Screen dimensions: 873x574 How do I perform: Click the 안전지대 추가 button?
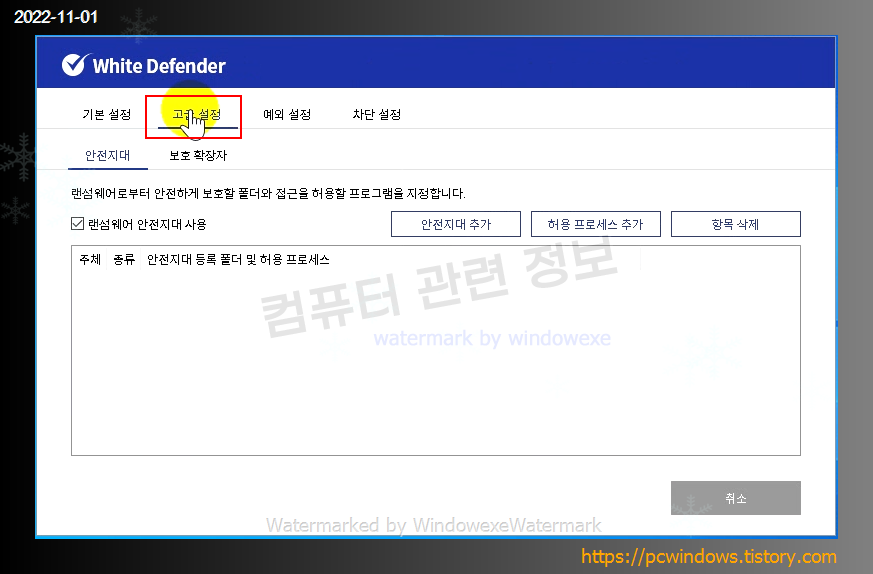point(456,224)
